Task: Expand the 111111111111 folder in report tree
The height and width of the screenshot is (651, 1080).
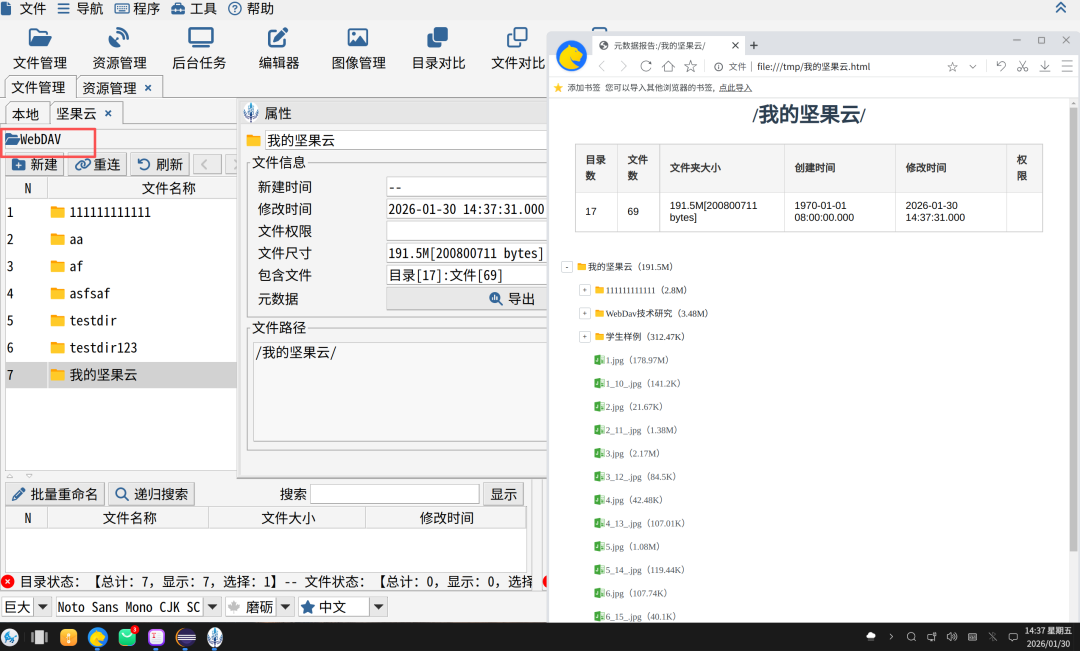Action: coord(585,290)
